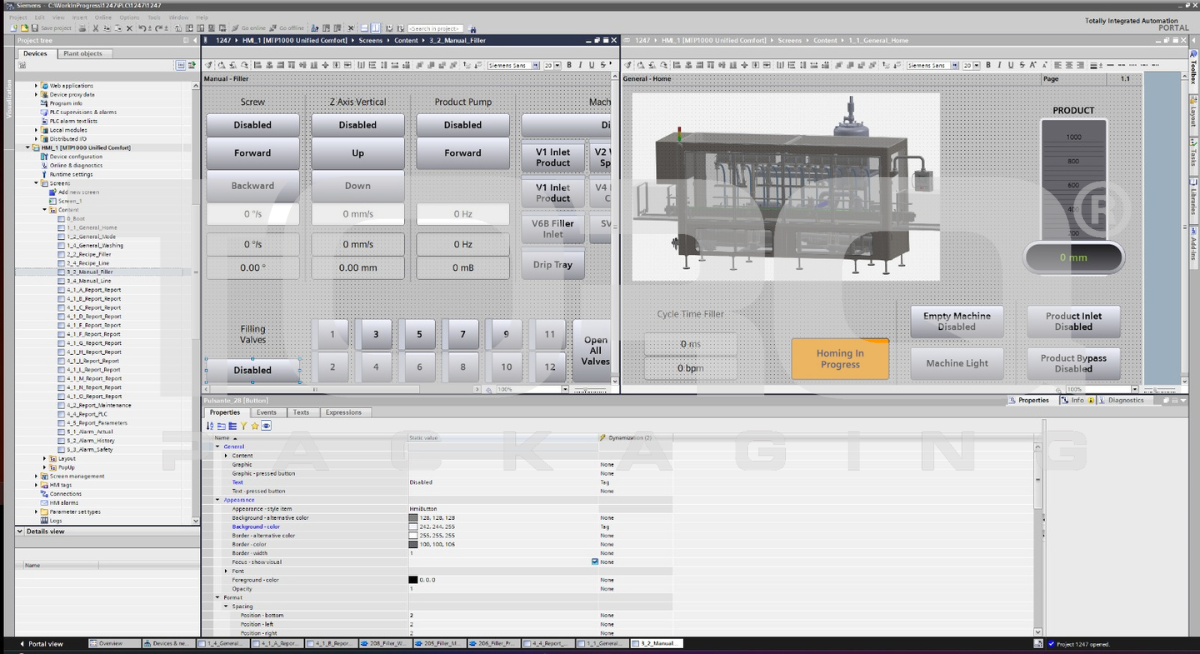Switch to the Expressions tab

(x=344, y=412)
